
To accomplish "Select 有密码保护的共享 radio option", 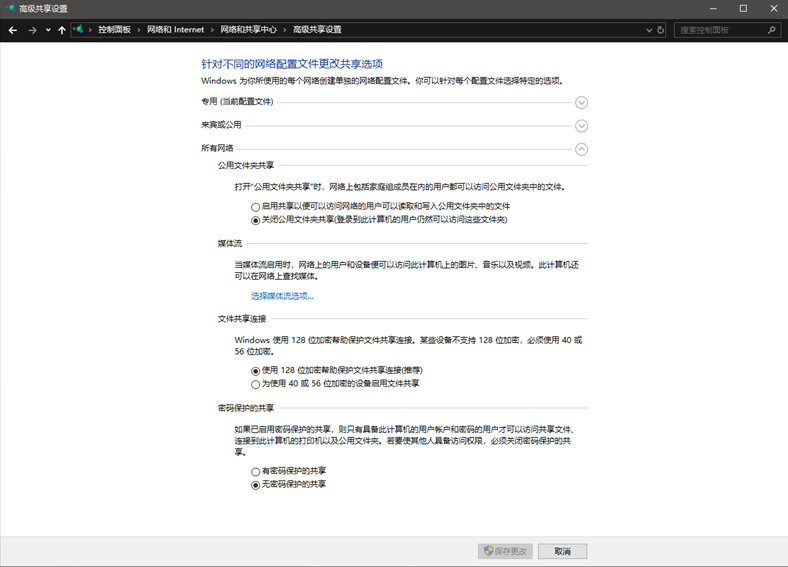I will (255, 471).
